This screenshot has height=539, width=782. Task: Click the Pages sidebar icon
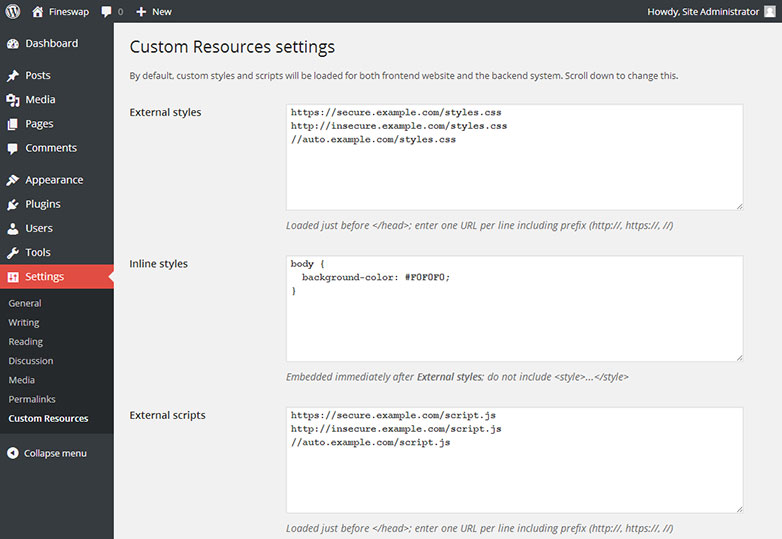pos(13,124)
